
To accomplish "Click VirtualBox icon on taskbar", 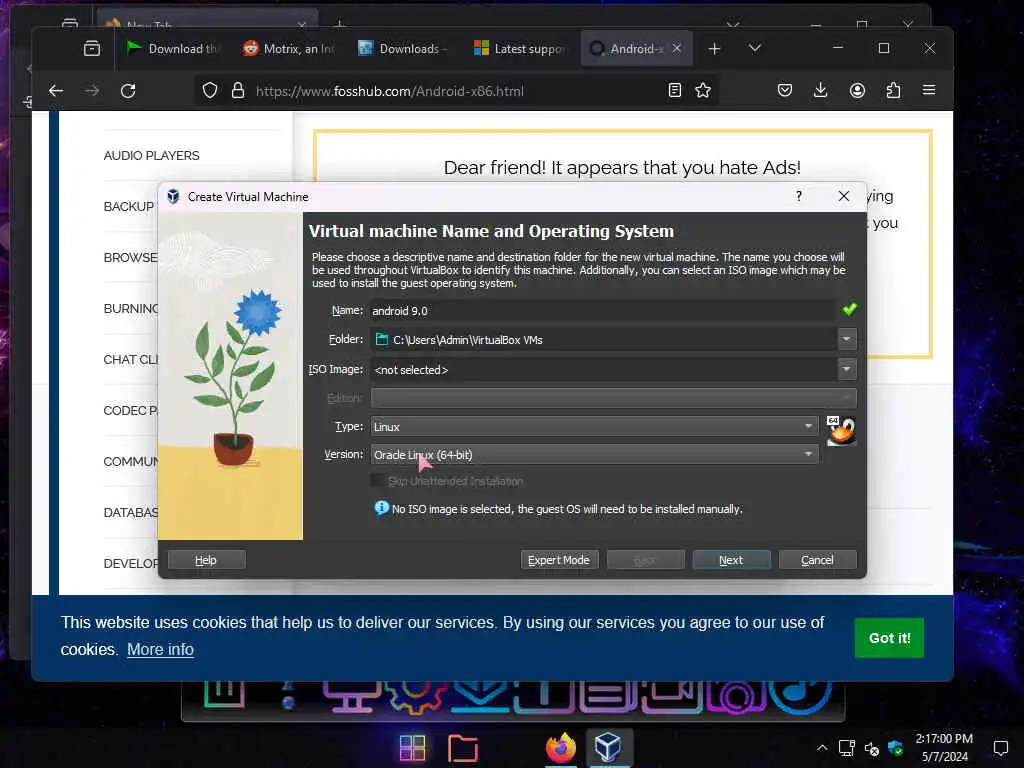I will [609, 748].
